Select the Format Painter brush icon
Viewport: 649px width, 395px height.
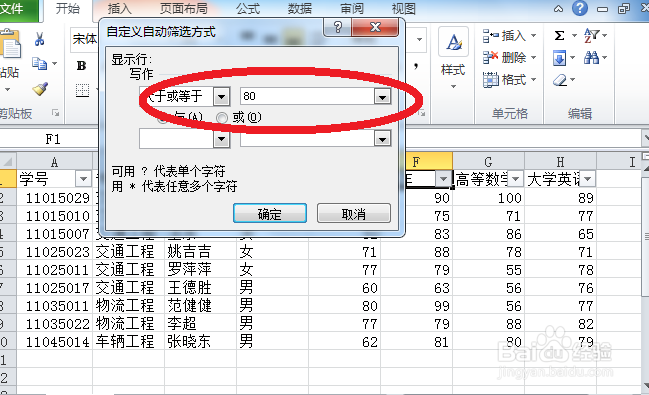40,89
